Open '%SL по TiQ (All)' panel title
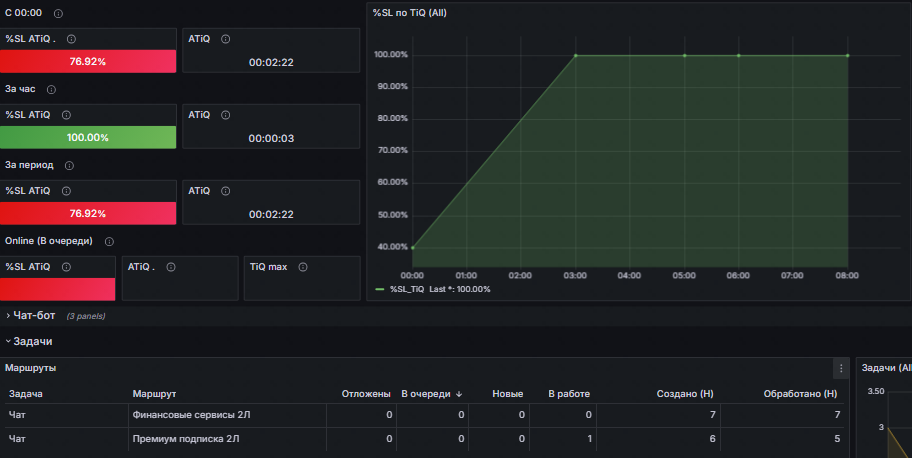This screenshot has height=458, width=912. point(409,13)
